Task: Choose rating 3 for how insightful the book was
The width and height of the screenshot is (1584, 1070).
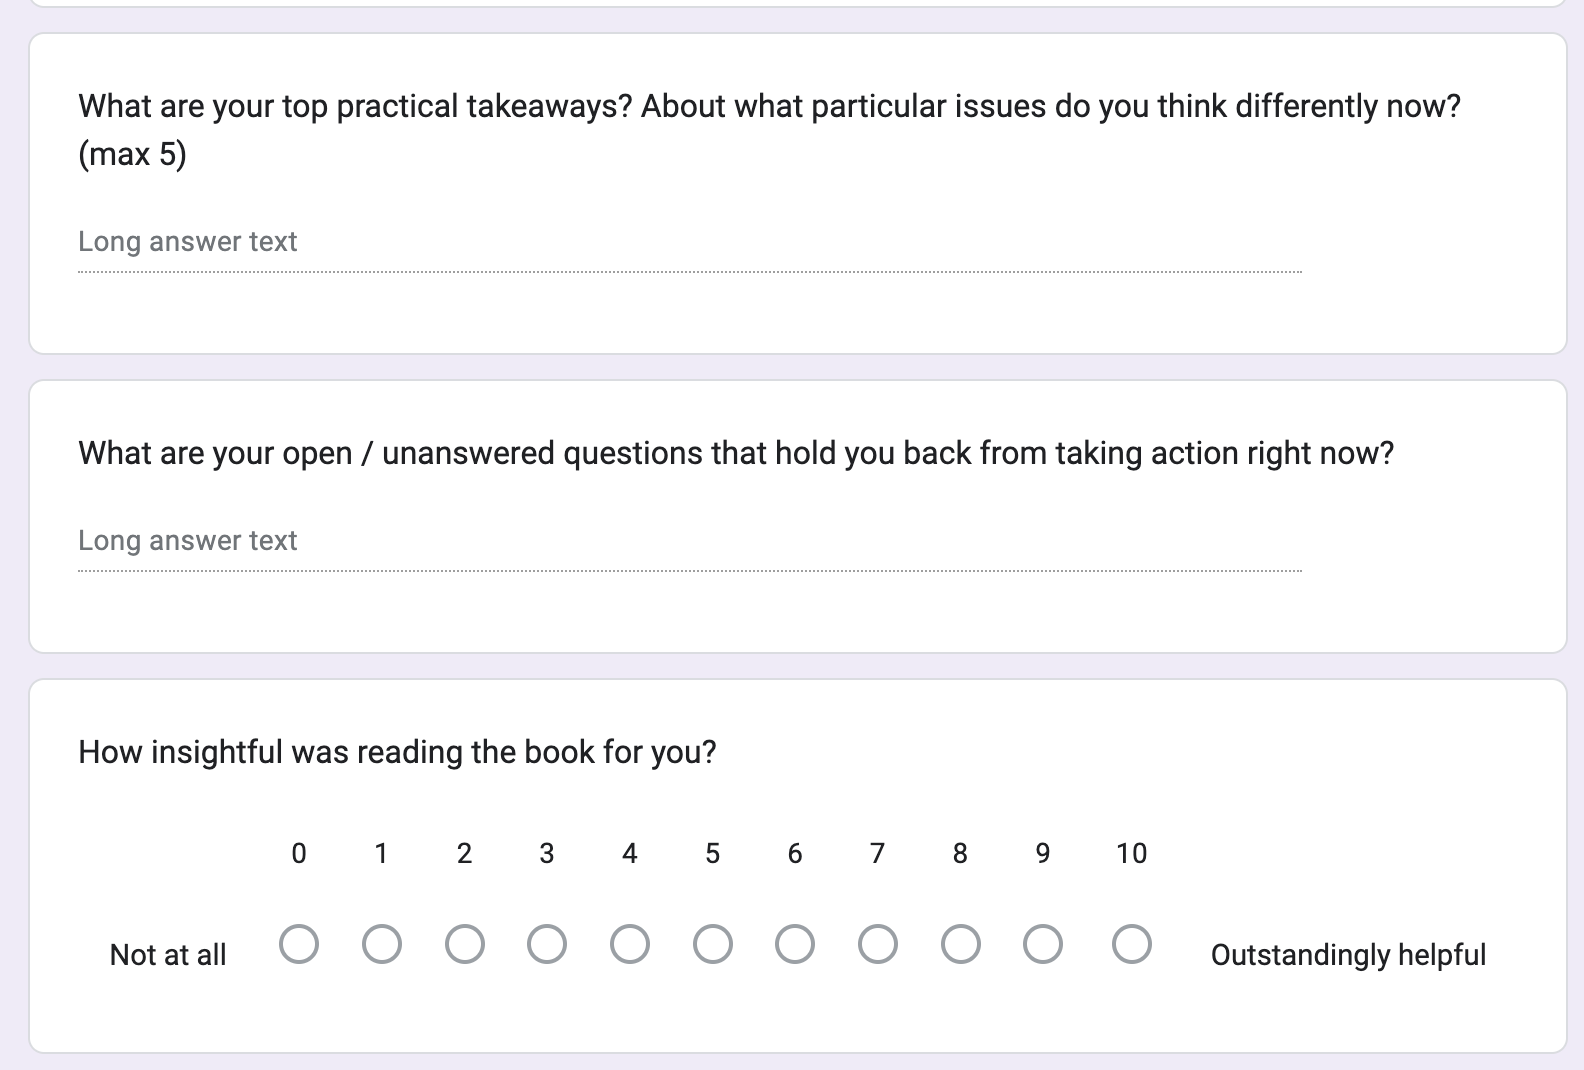Action: point(547,943)
